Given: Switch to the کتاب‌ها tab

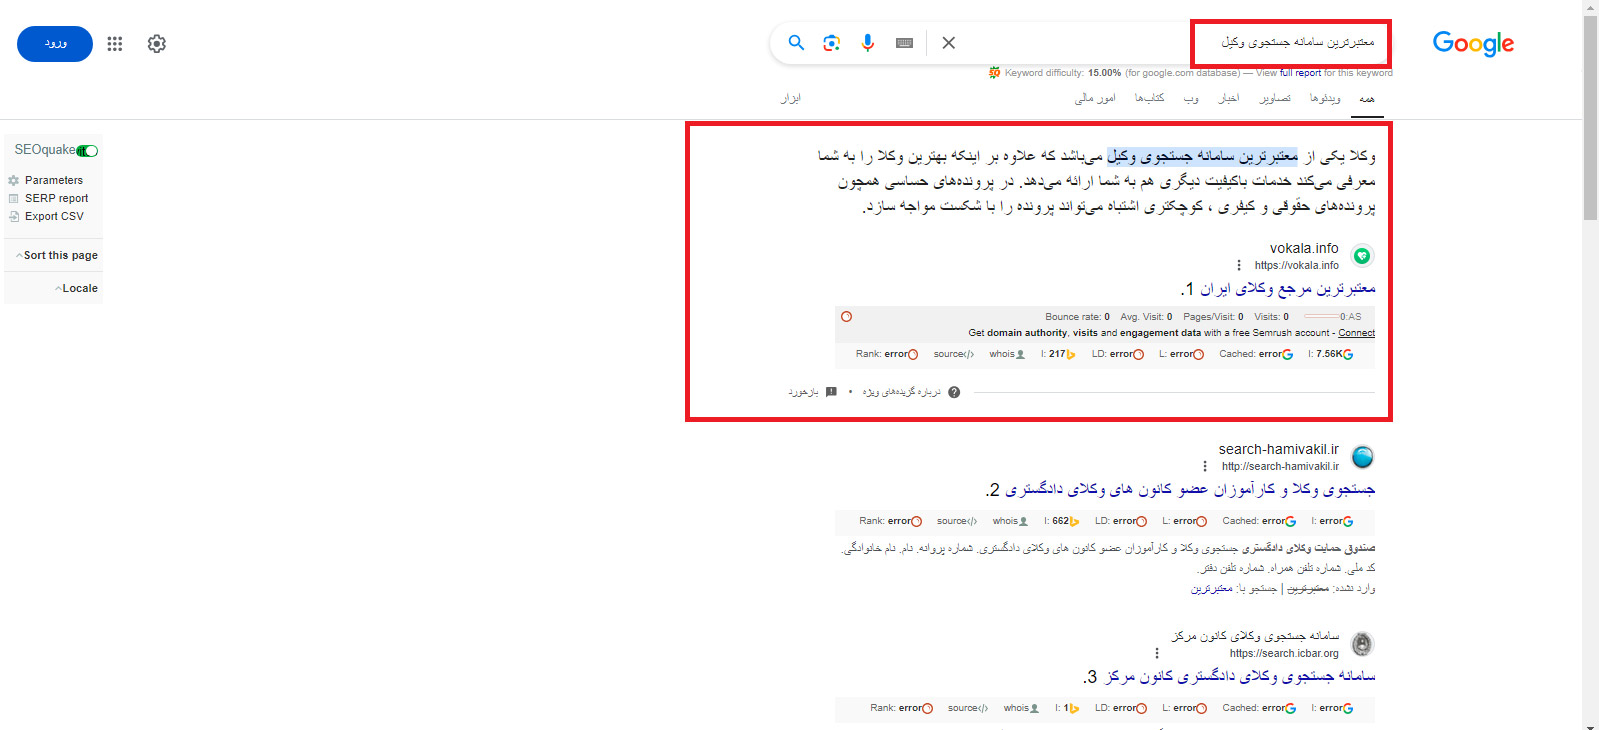Looking at the screenshot, I should coord(1149,98).
